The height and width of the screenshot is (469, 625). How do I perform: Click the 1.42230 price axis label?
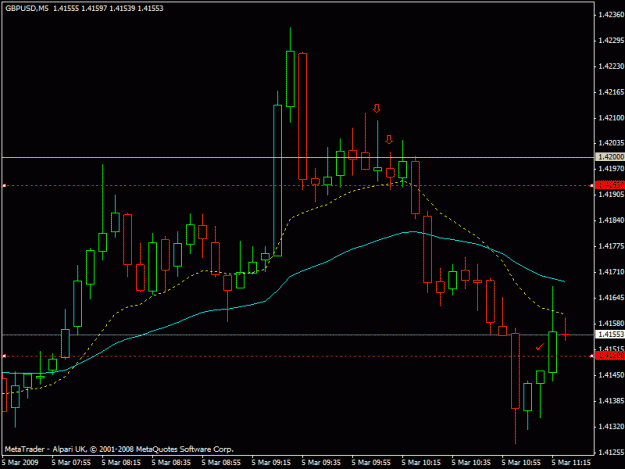pos(611,66)
